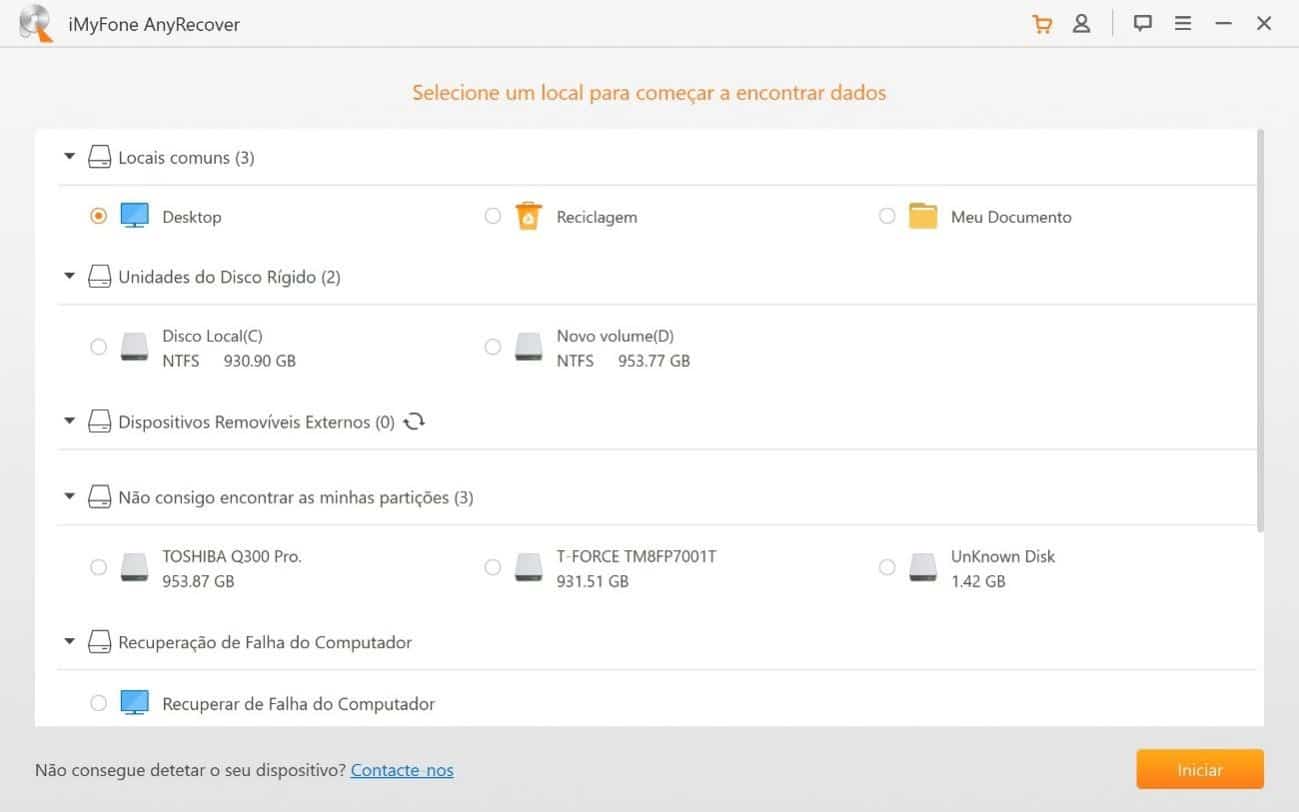Click the vertical scrollbar of locations list
The width and height of the screenshot is (1299, 812).
pyautogui.click(x=1260, y=328)
